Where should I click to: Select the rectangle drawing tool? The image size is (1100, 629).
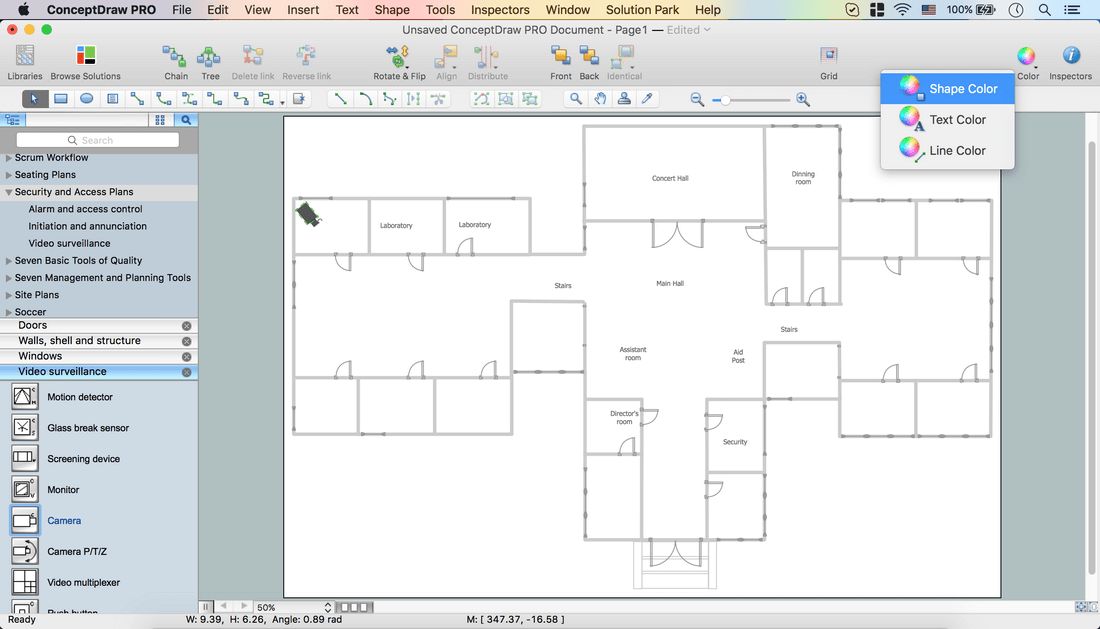[x=61, y=99]
